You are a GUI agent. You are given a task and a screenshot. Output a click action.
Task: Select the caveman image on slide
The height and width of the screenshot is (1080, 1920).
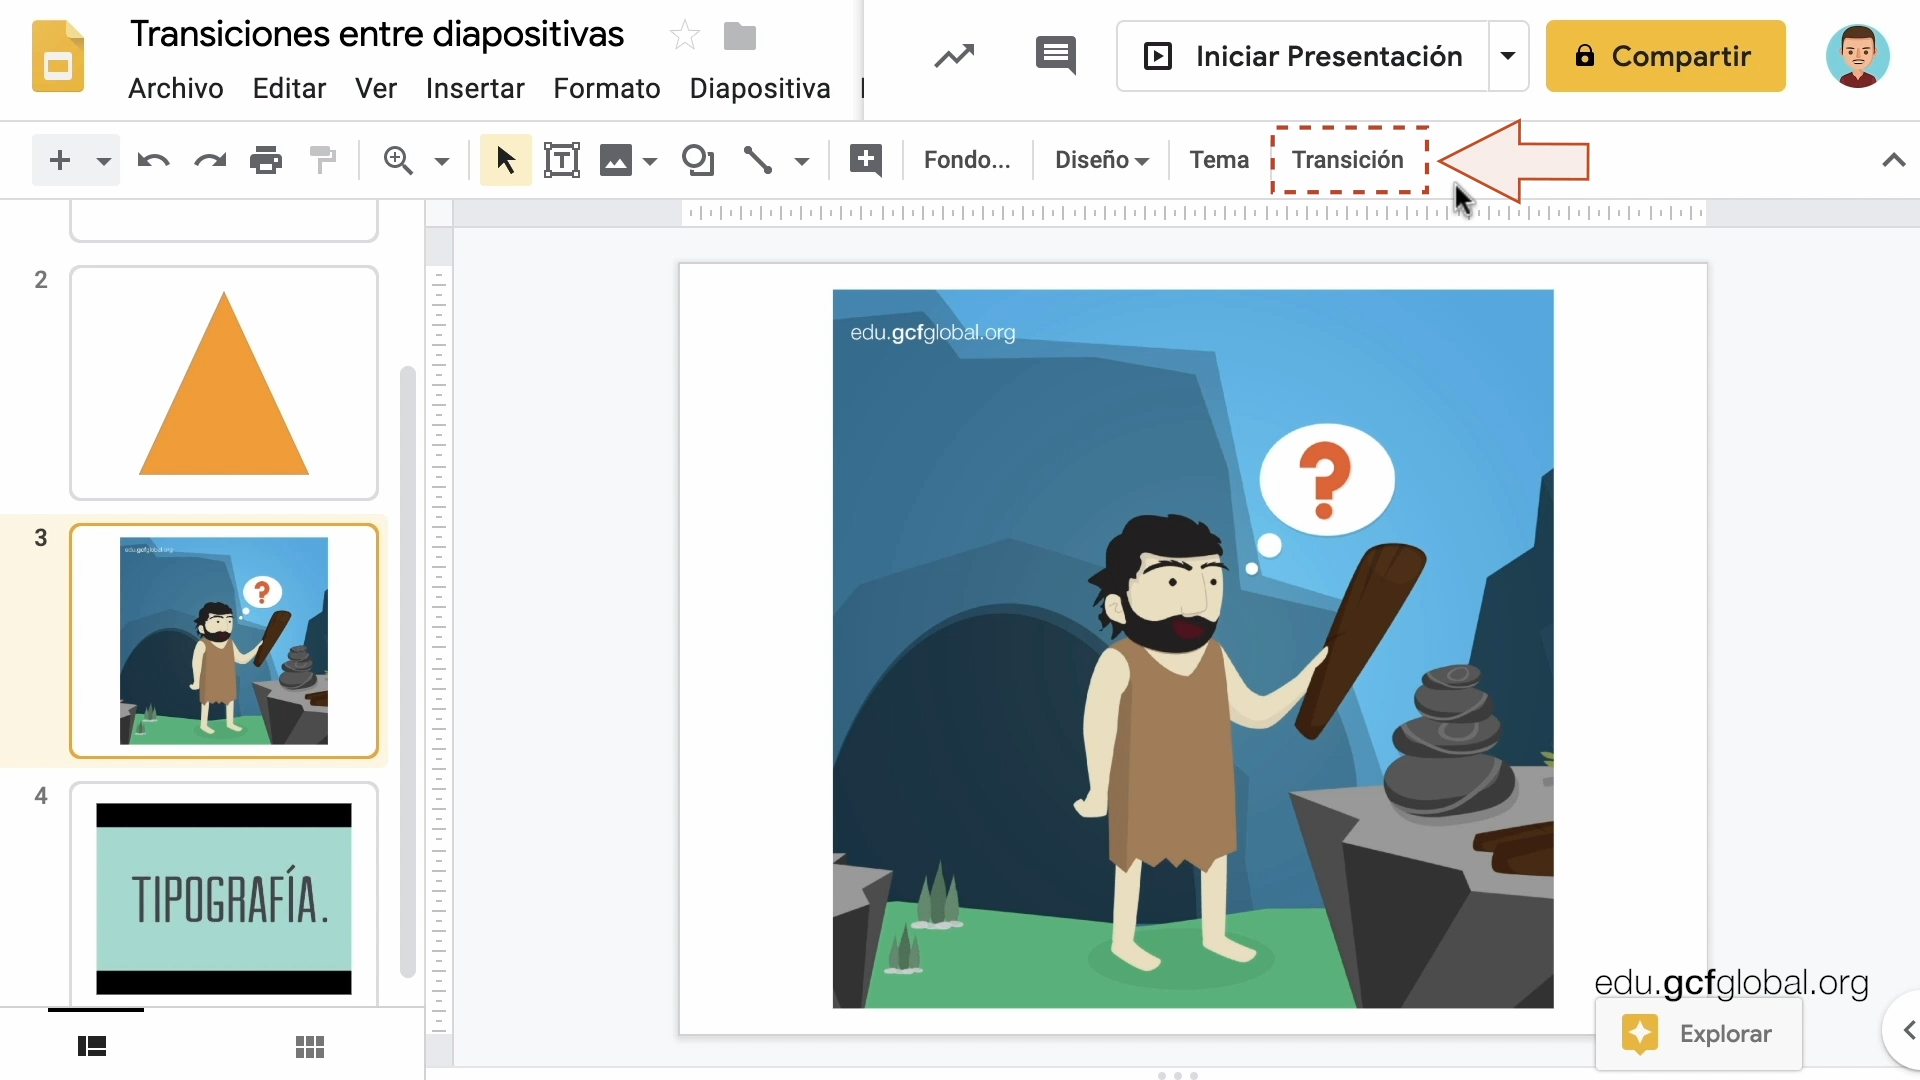tap(1193, 649)
